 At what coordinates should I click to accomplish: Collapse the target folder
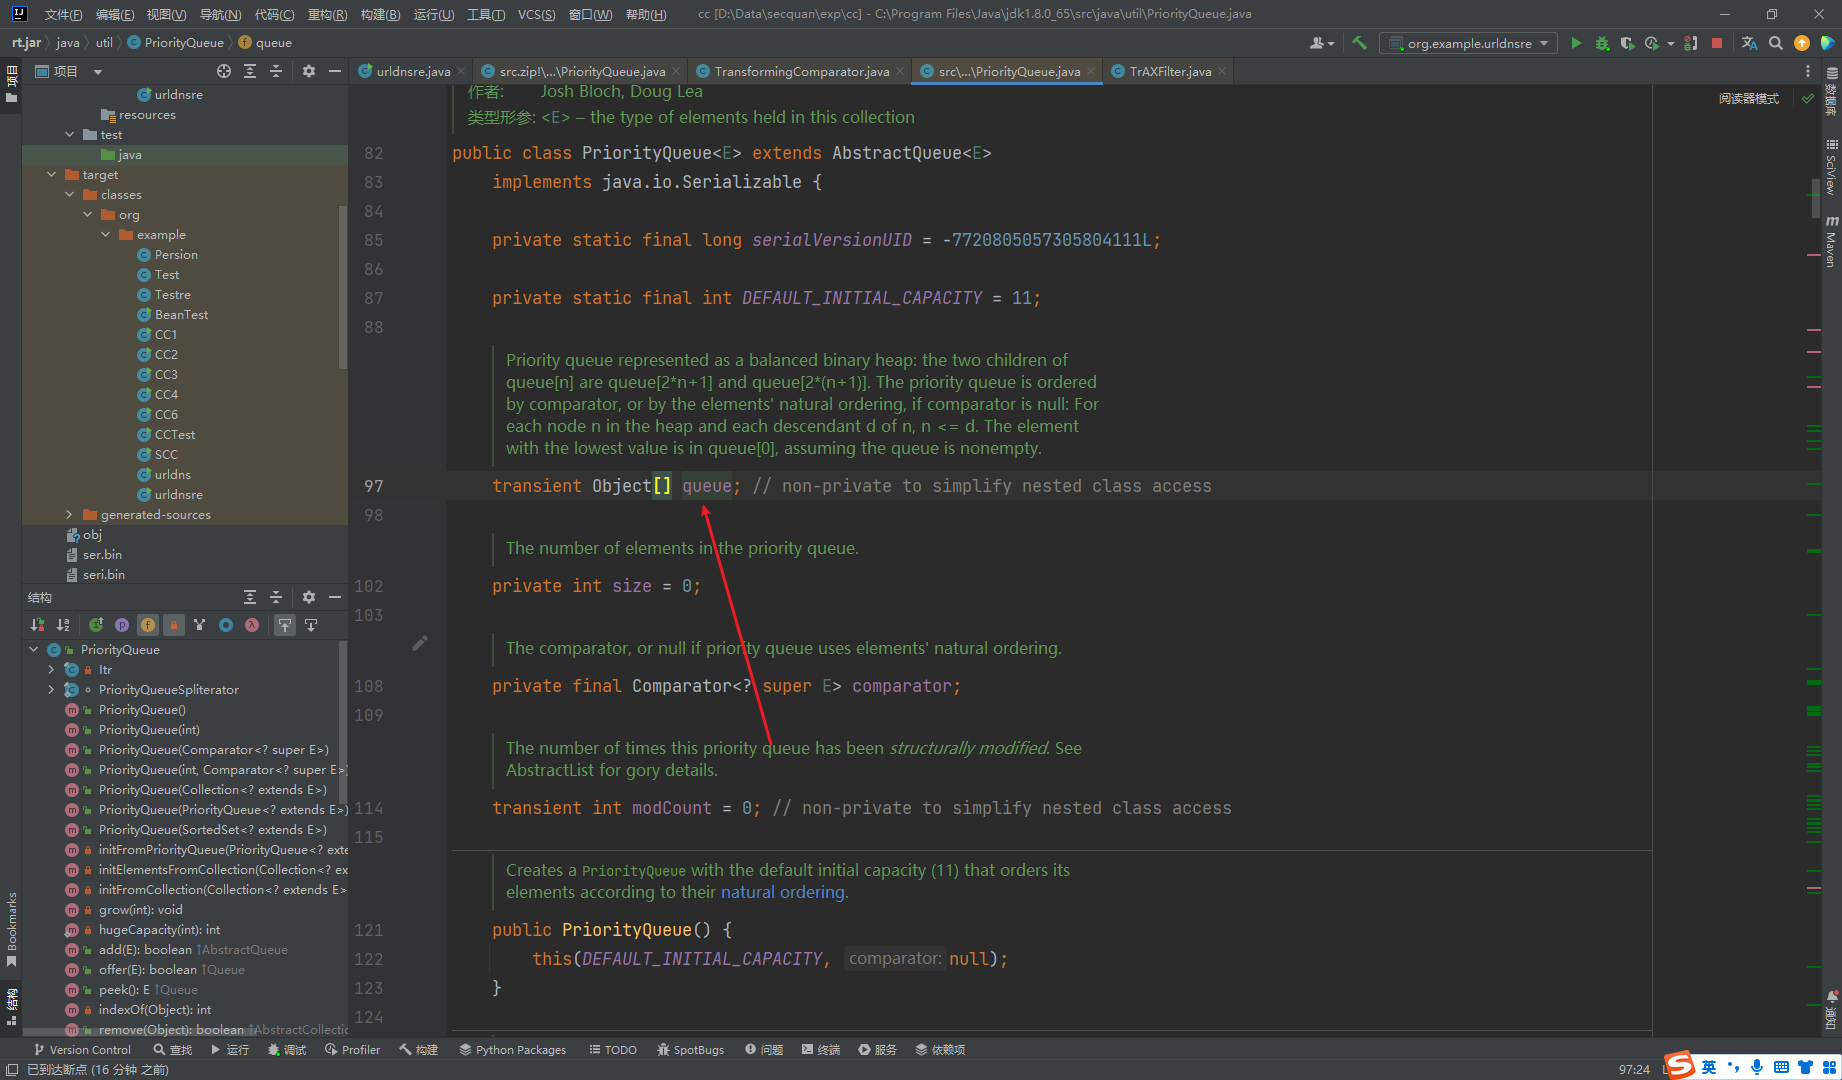(x=52, y=174)
